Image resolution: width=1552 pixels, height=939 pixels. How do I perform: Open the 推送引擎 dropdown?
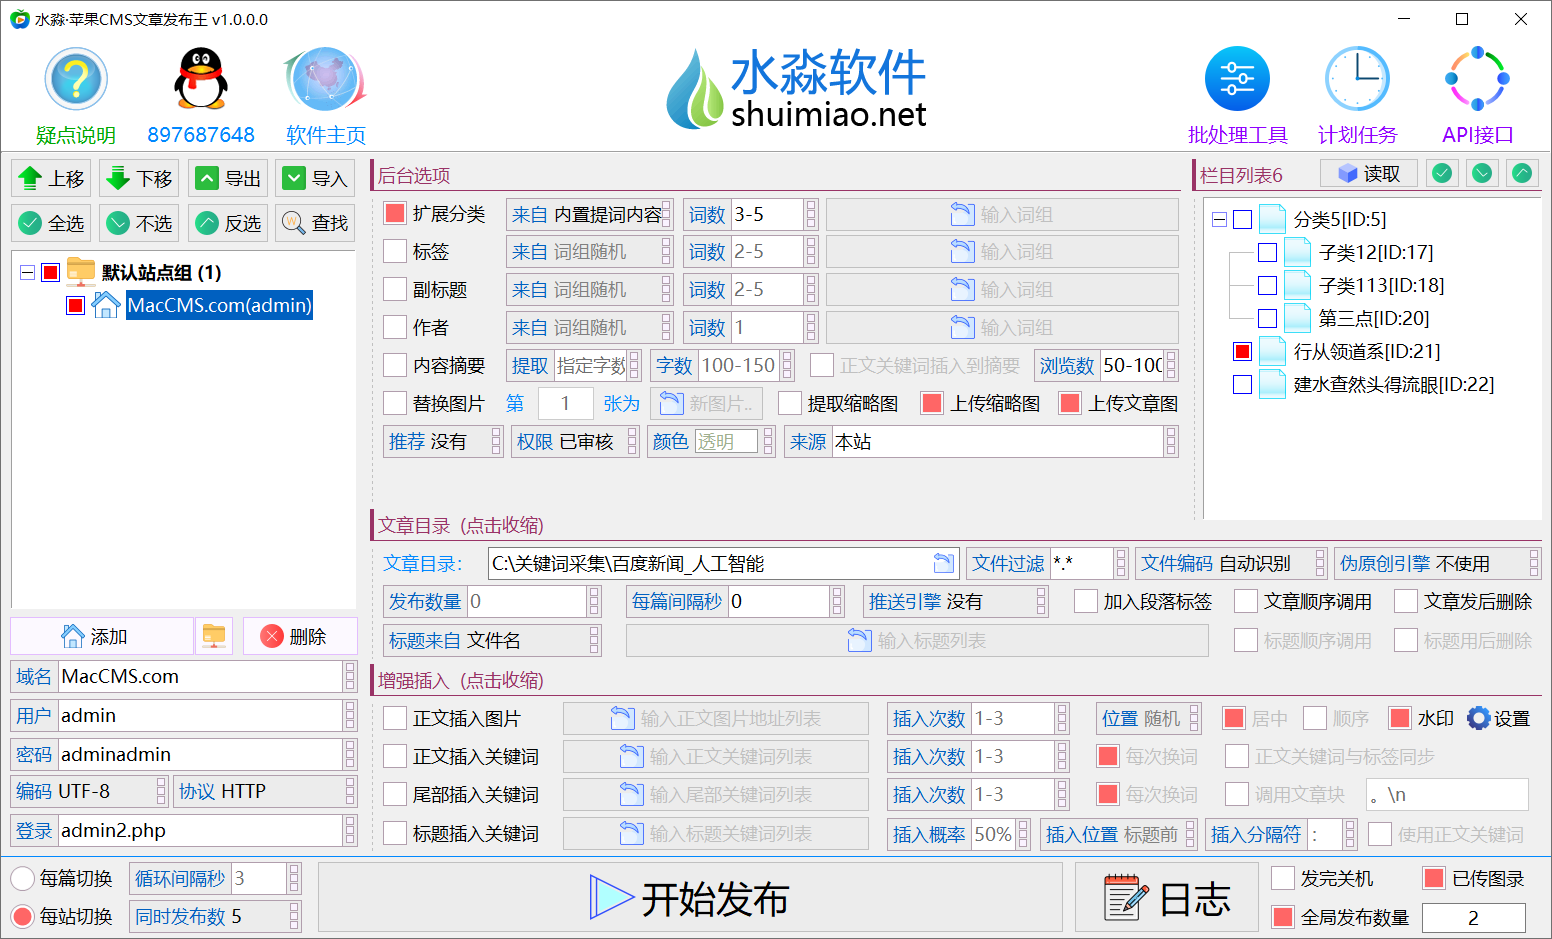pos(955,601)
